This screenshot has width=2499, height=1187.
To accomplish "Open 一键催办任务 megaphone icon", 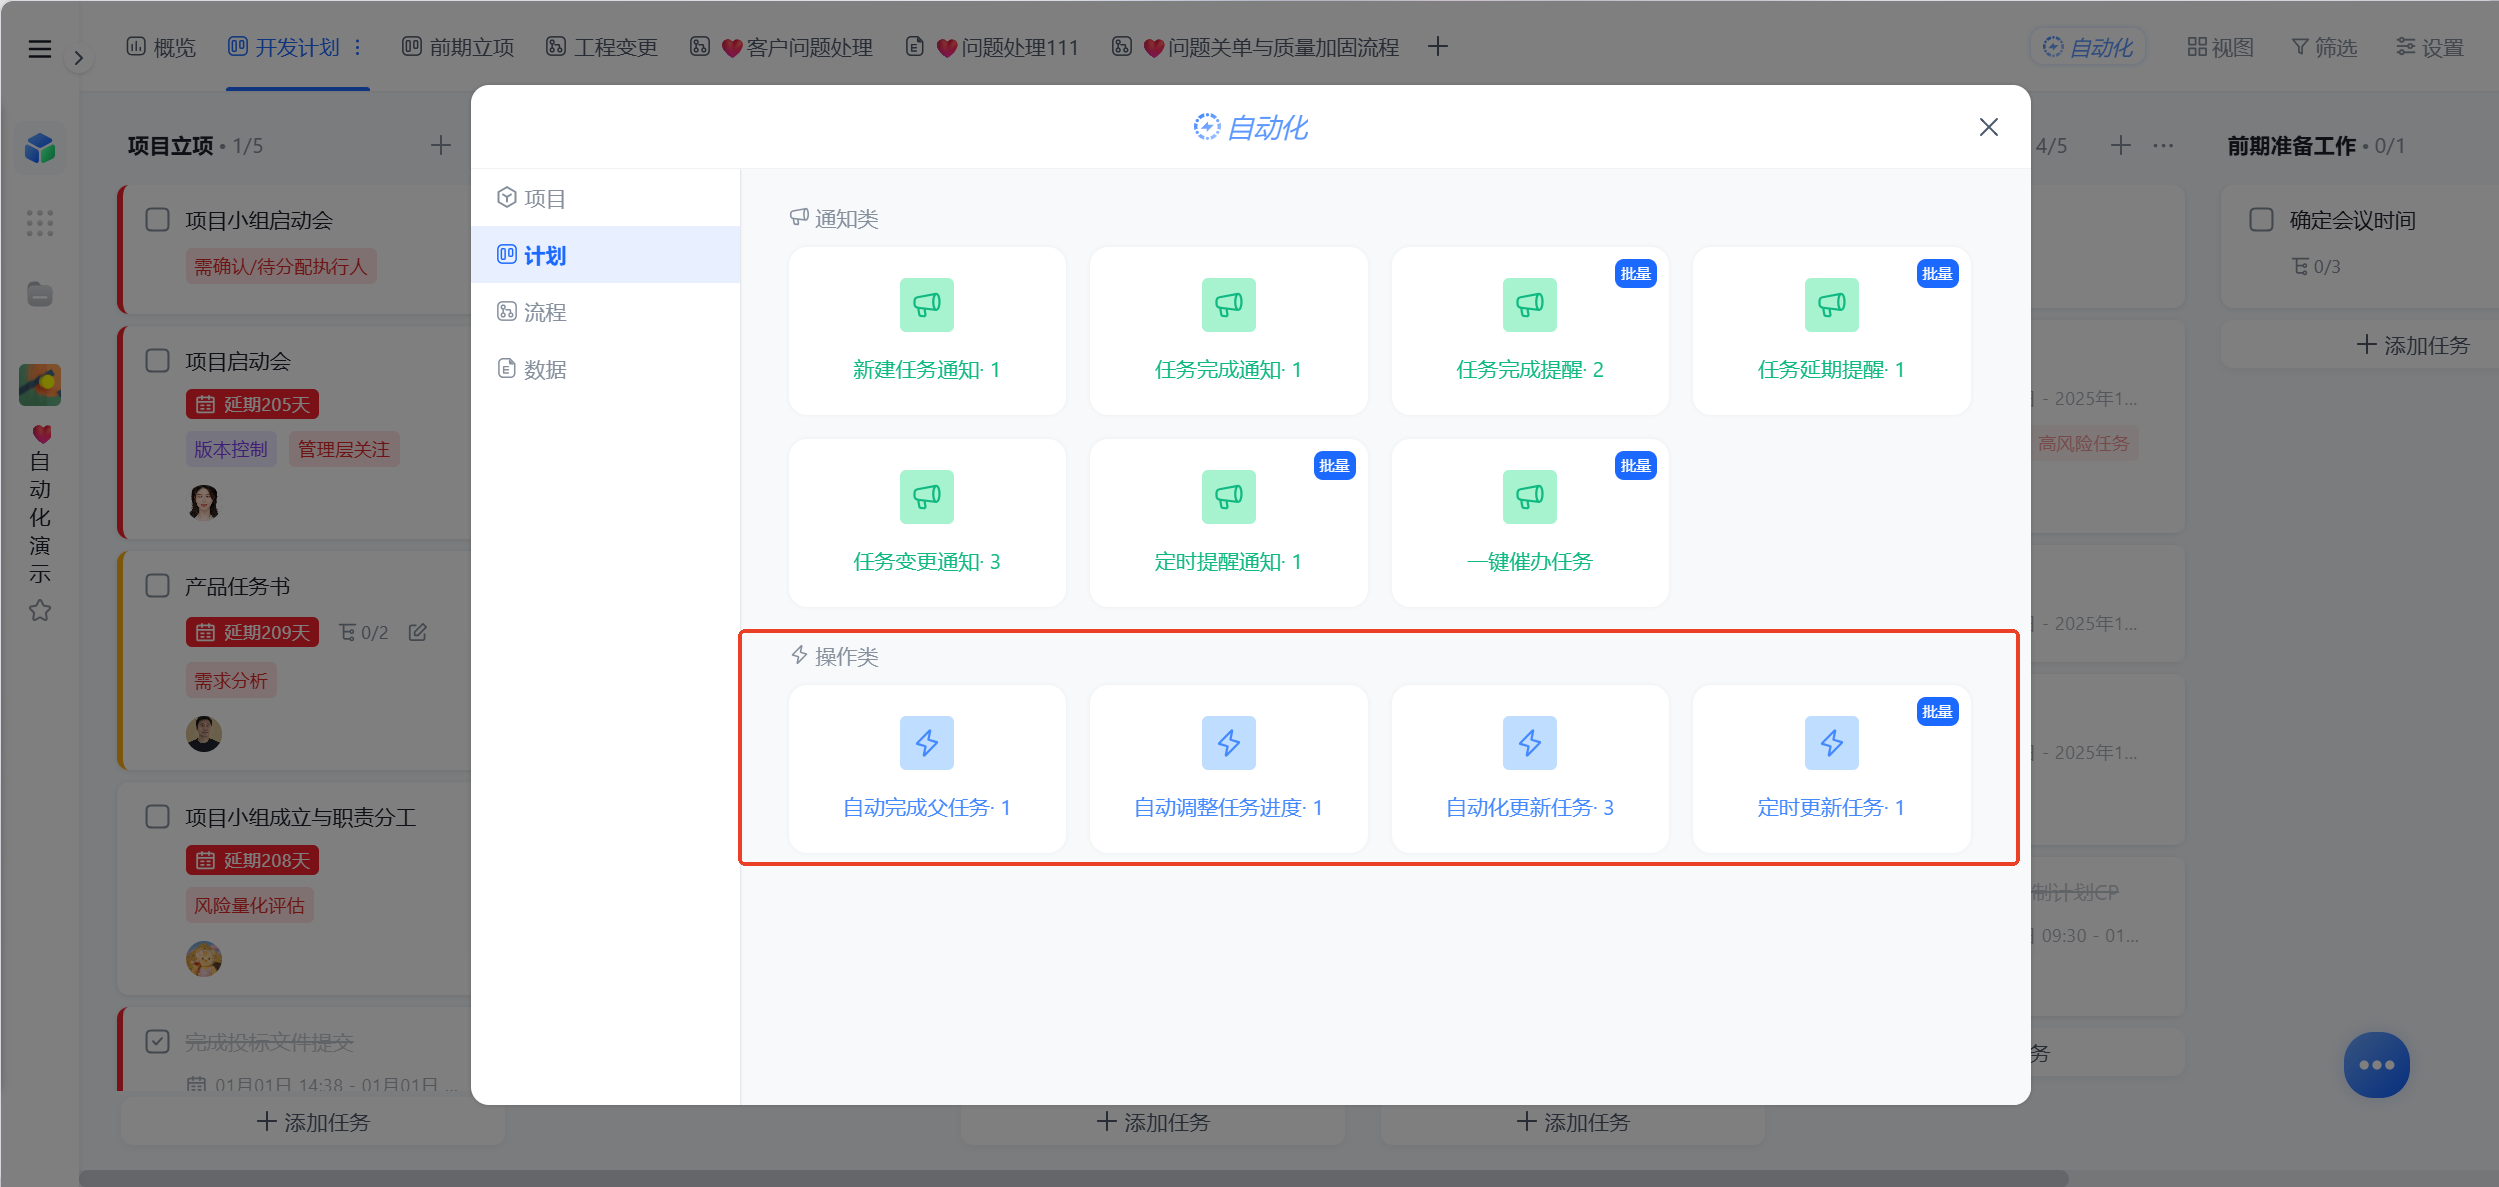I will pos(1529,497).
